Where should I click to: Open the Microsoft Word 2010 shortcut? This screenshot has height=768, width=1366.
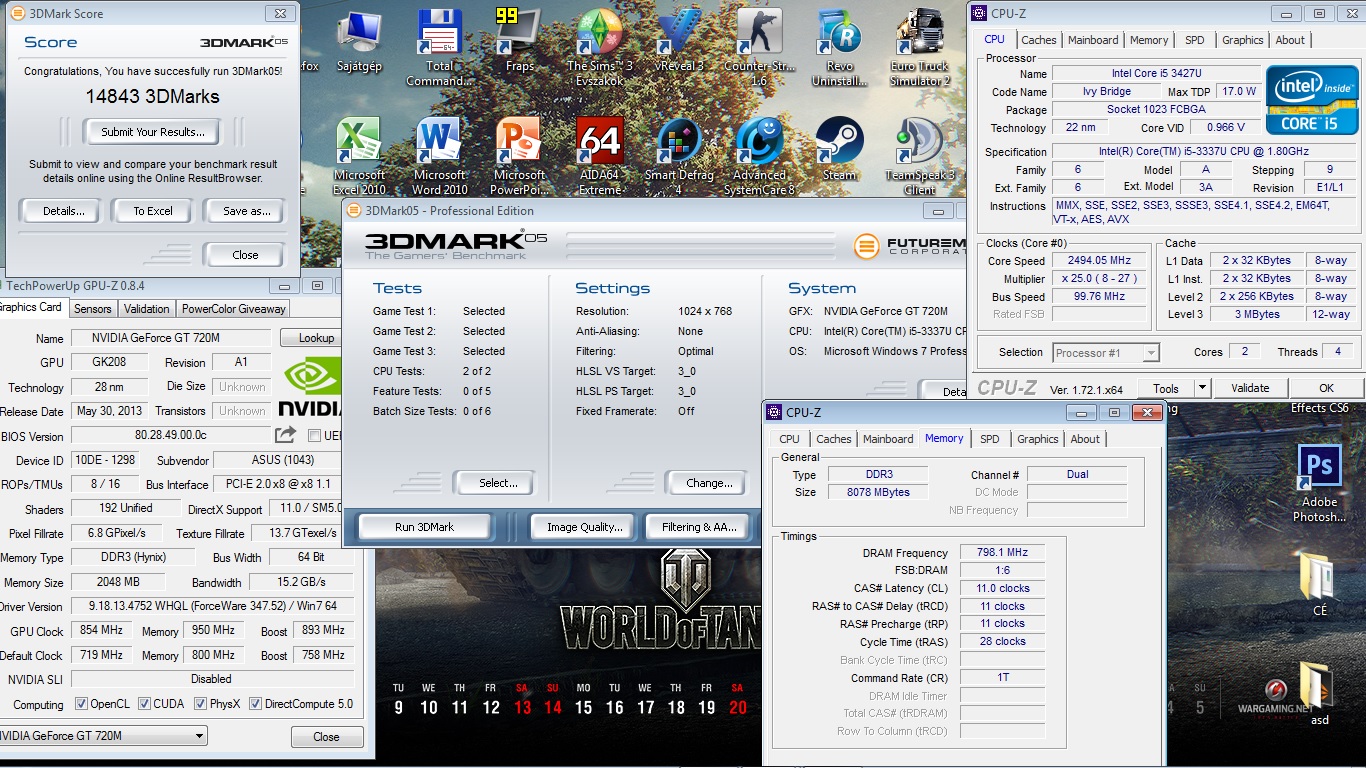click(x=439, y=155)
